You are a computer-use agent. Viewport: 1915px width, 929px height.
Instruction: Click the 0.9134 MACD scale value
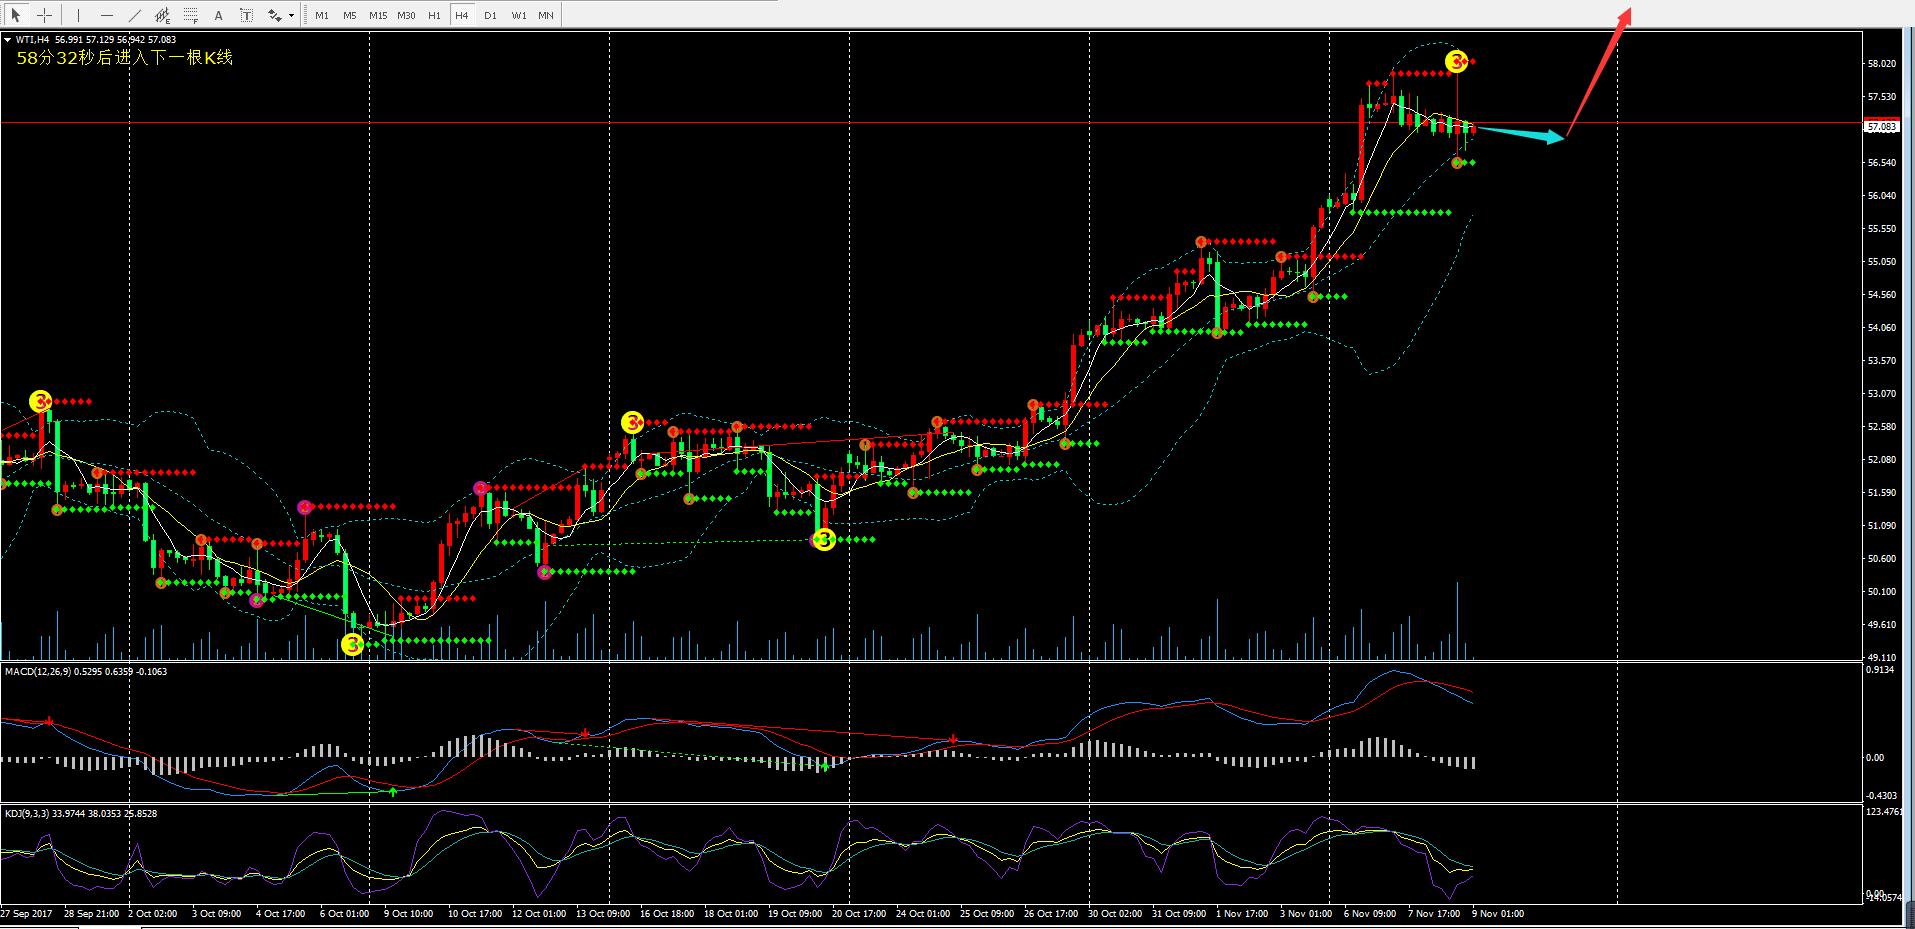(1880, 670)
